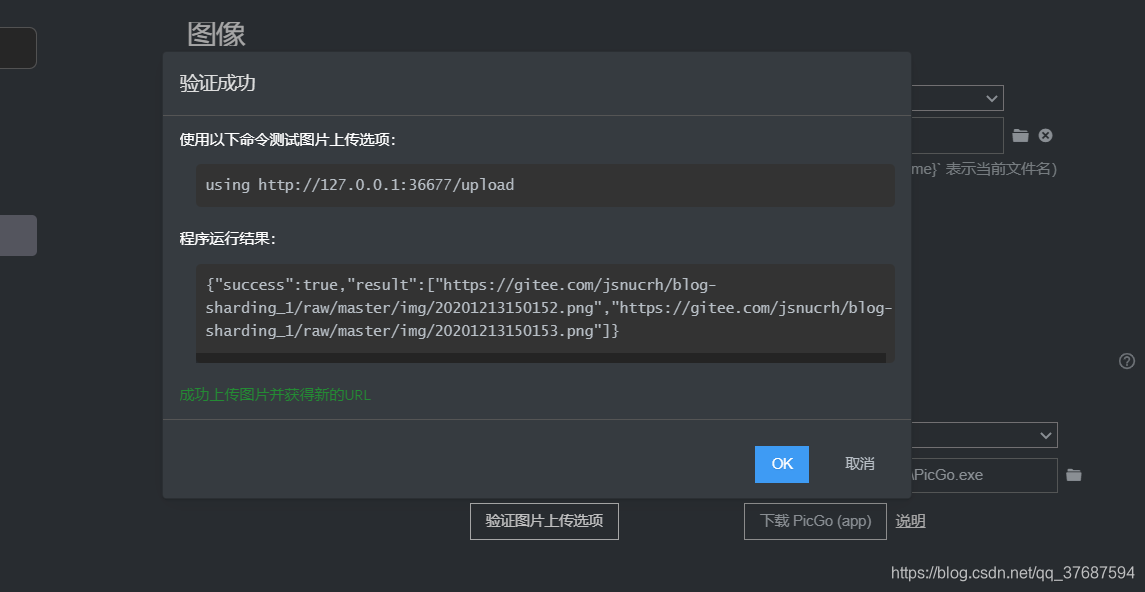This screenshot has height=592, width=1145.
Task: Open the 说明 link
Action: pyautogui.click(x=911, y=521)
